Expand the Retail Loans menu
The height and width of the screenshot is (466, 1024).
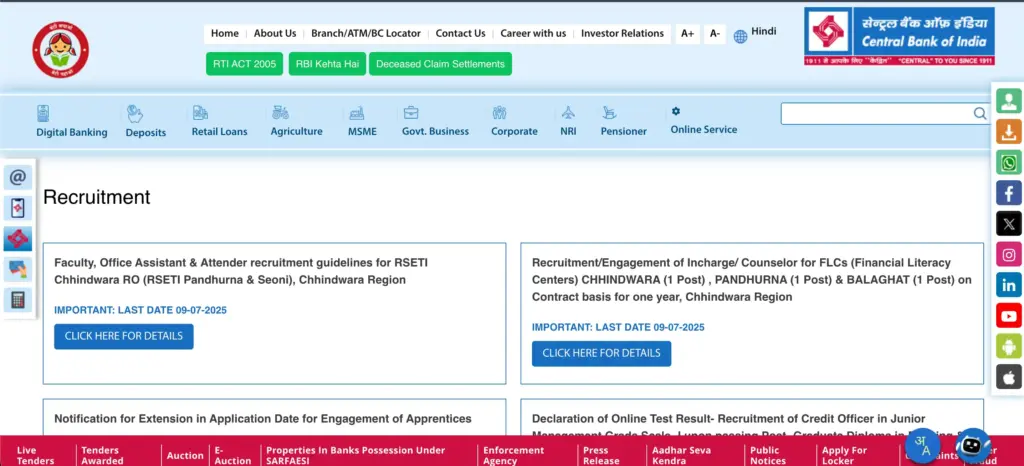219,121
